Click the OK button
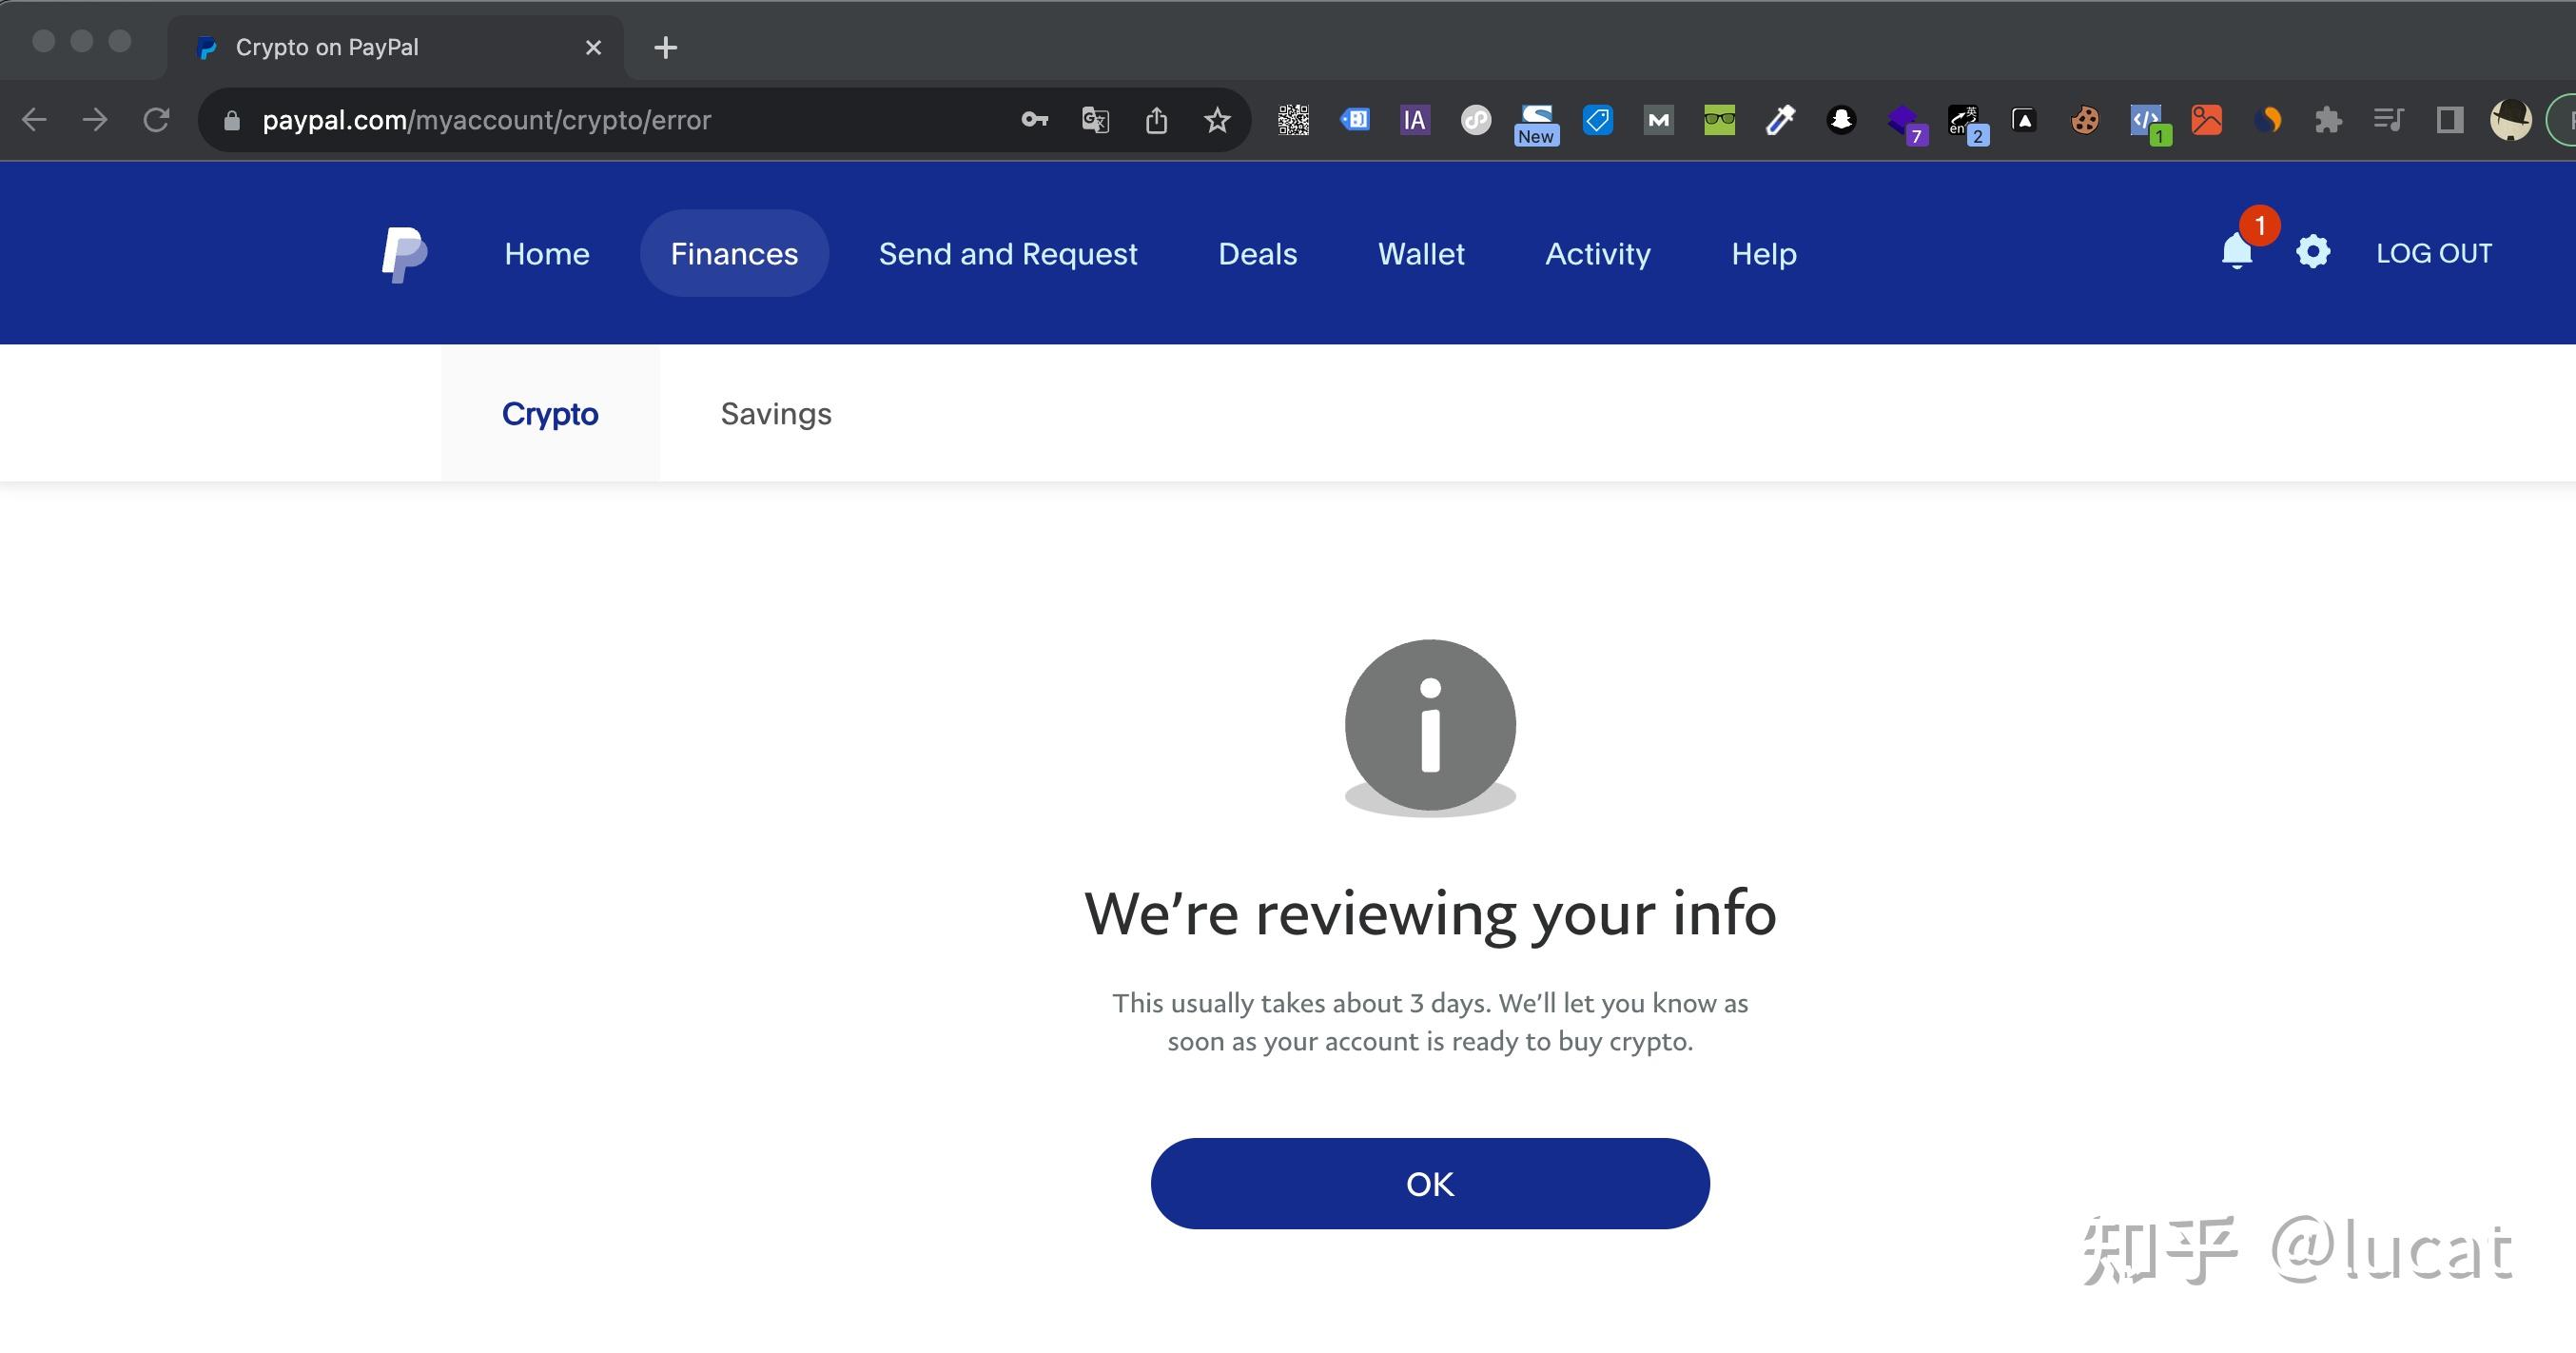 [1430, 1183]
